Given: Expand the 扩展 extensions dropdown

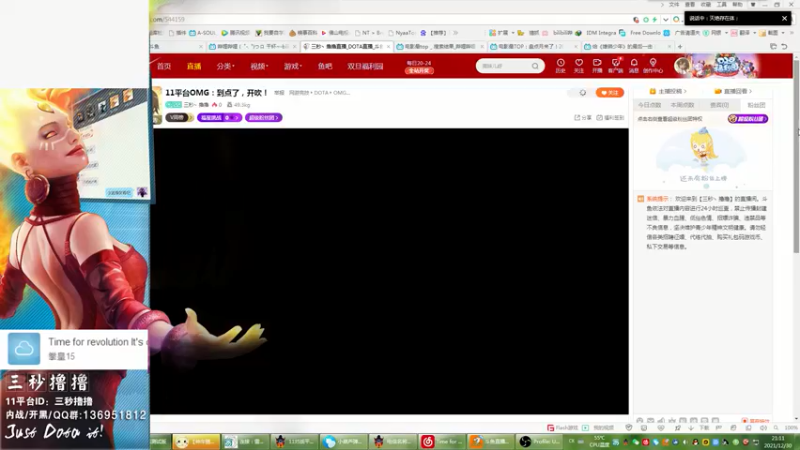Looking at the screenshot, I should pyautogui.click(x=502, y=33).
